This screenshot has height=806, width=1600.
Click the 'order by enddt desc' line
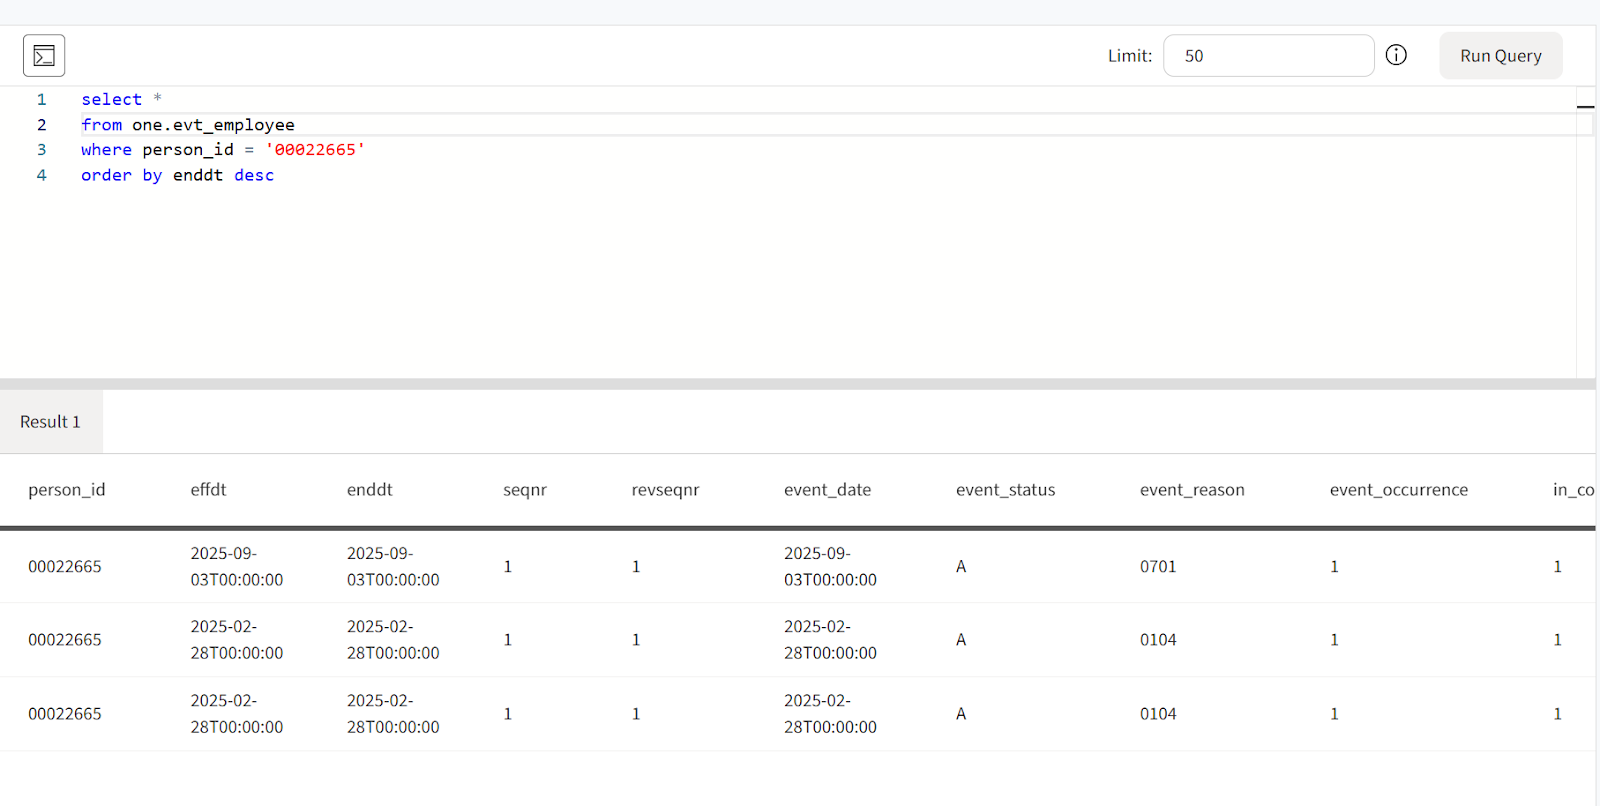tap(178, 175)
